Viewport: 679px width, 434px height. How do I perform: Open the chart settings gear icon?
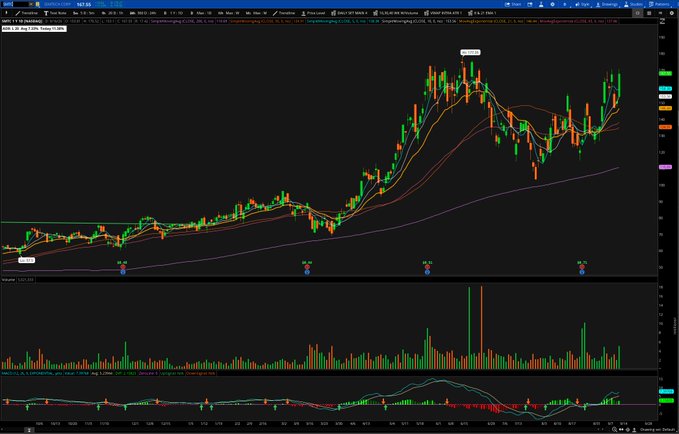tap(553, 4)
